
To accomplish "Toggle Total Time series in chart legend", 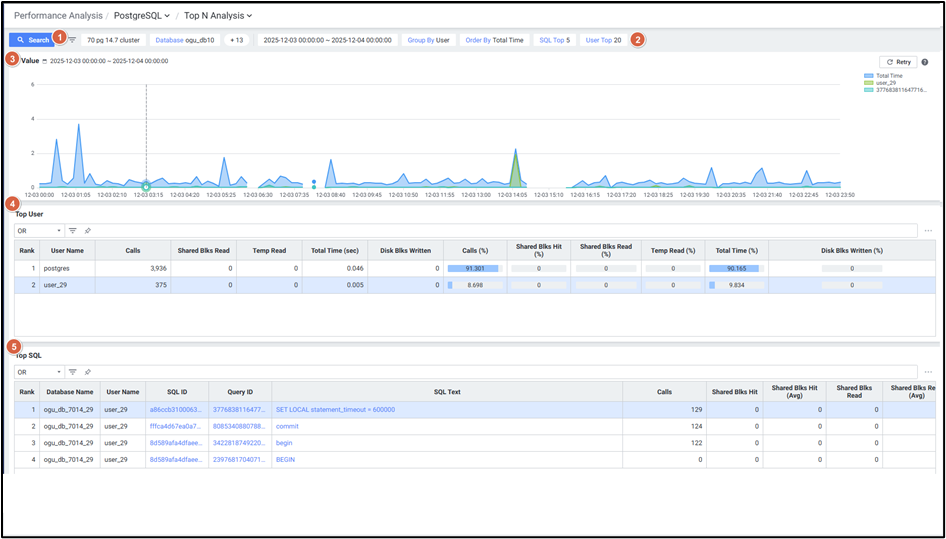I will (x=882, y=76).
